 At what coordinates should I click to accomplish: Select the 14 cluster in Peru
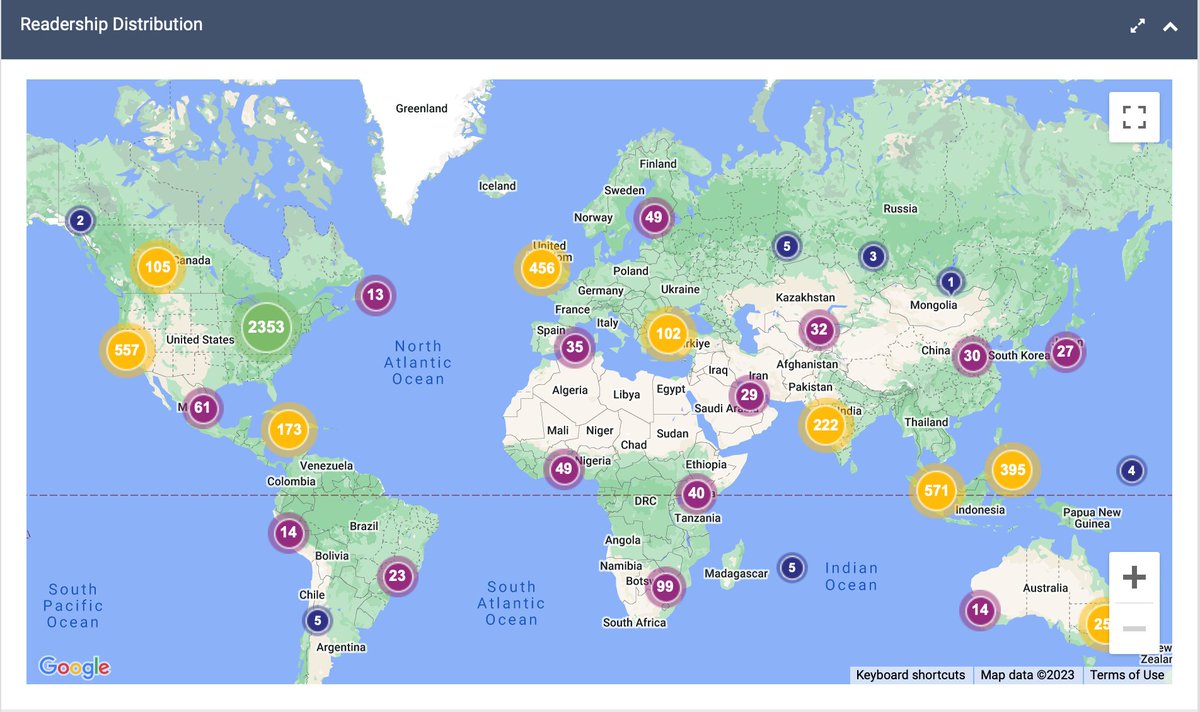(x=289, y=532)
